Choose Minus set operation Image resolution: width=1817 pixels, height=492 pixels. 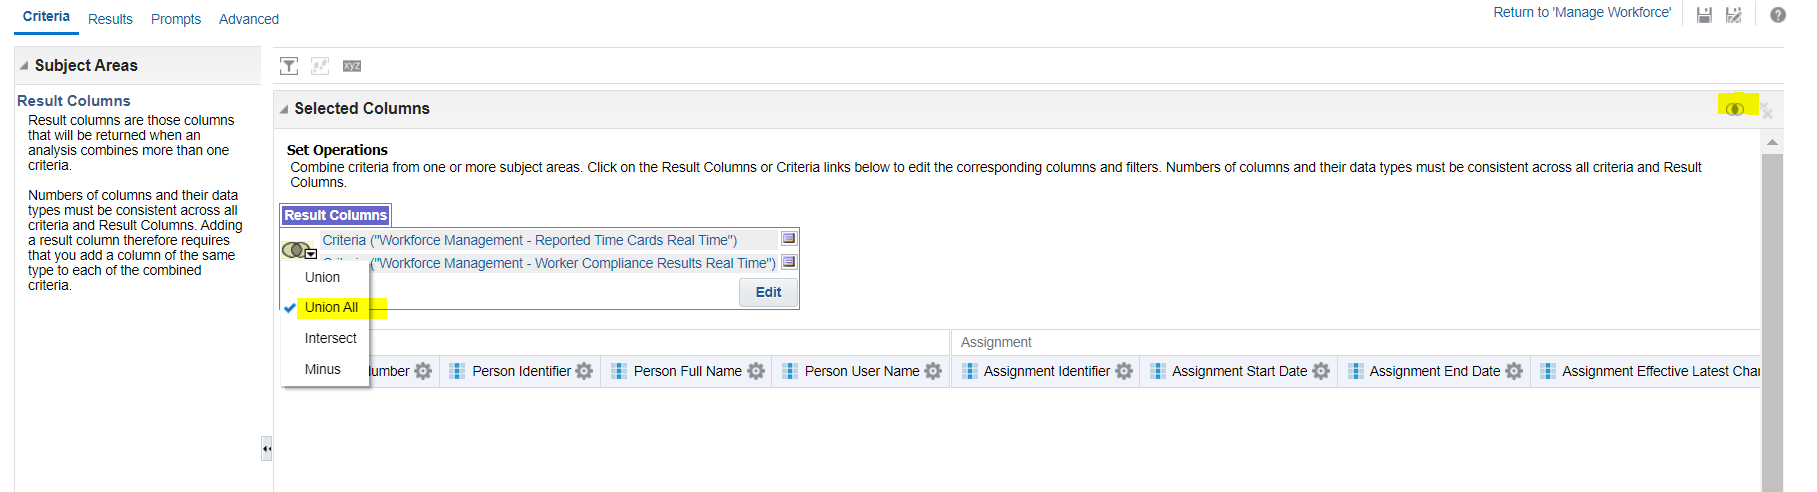pos(322,369)
